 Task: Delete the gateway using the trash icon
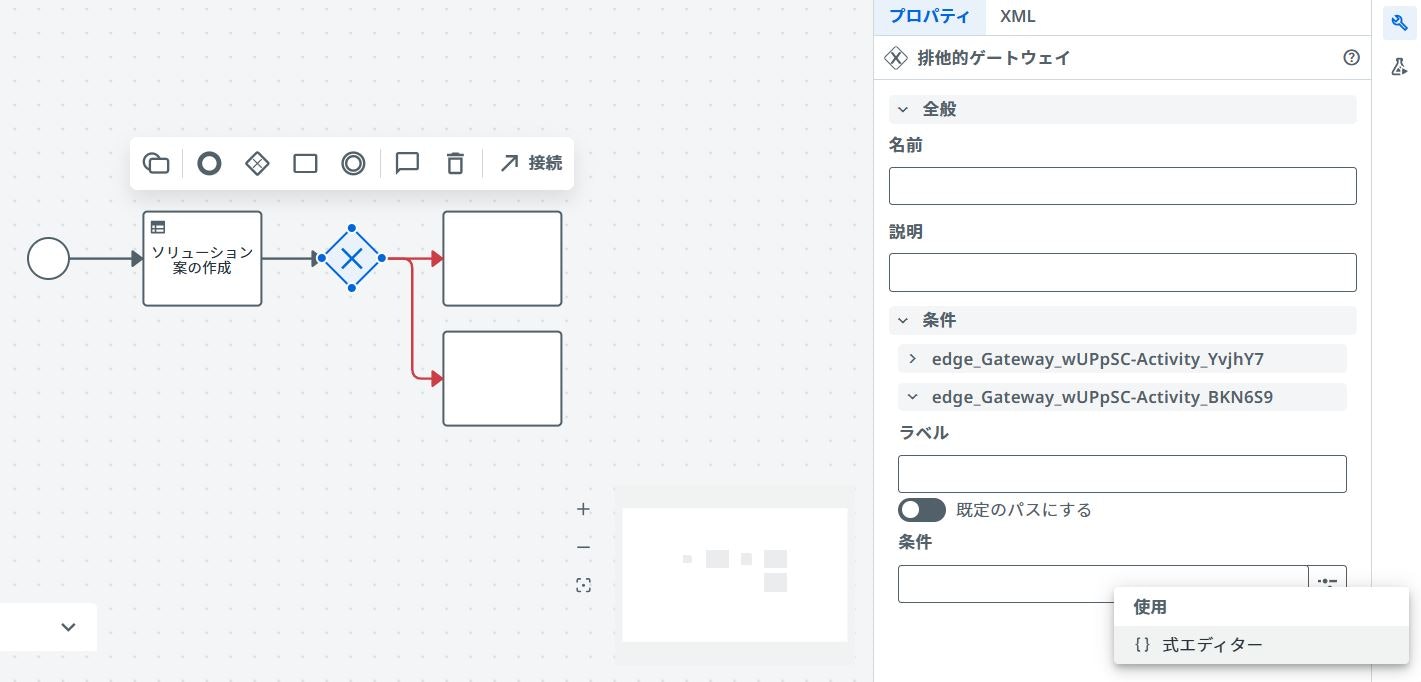pyautogui.click(x=455, y=163)
